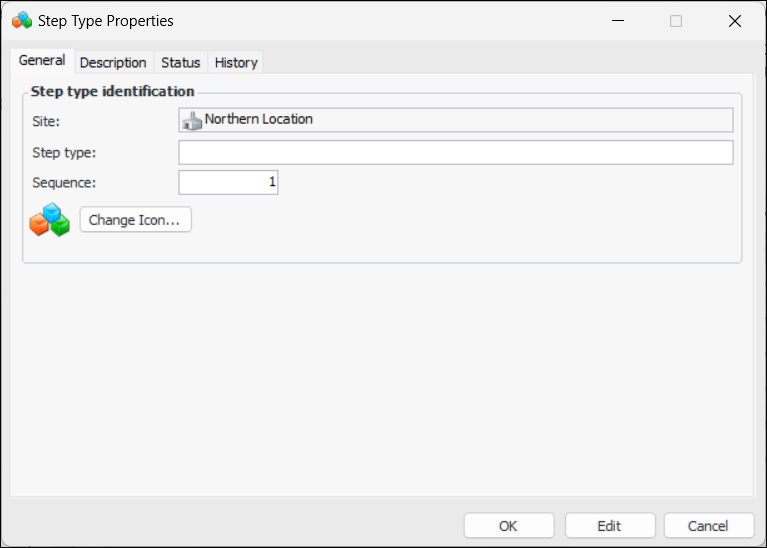The image size is (767, 548).
Task: Click the colored cubes step type icon
Action: [50, 220]
